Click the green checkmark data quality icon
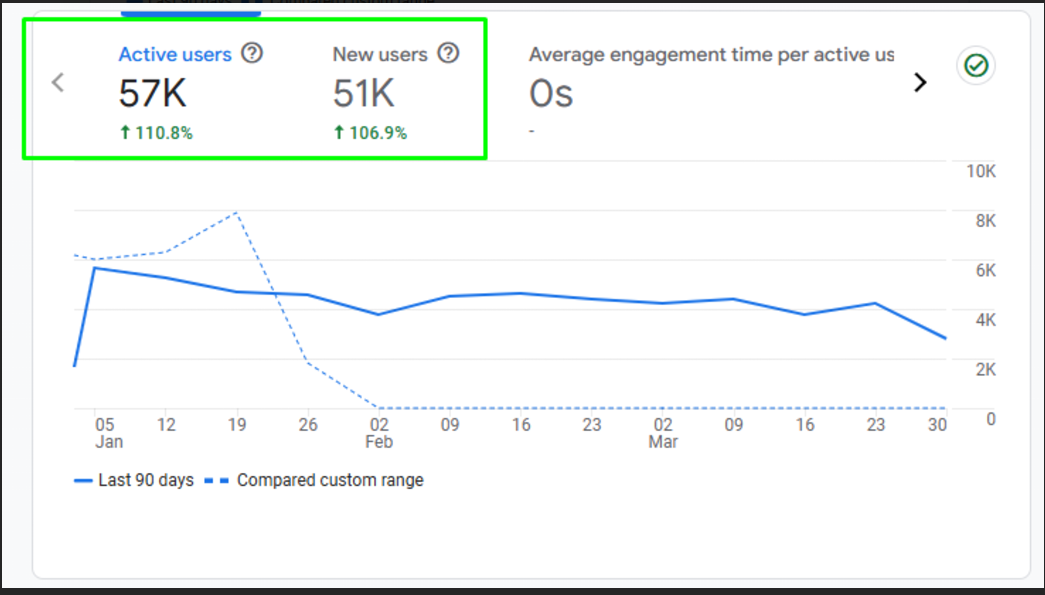Screen dimensions: 1045x595 click(x=975, y=66)
